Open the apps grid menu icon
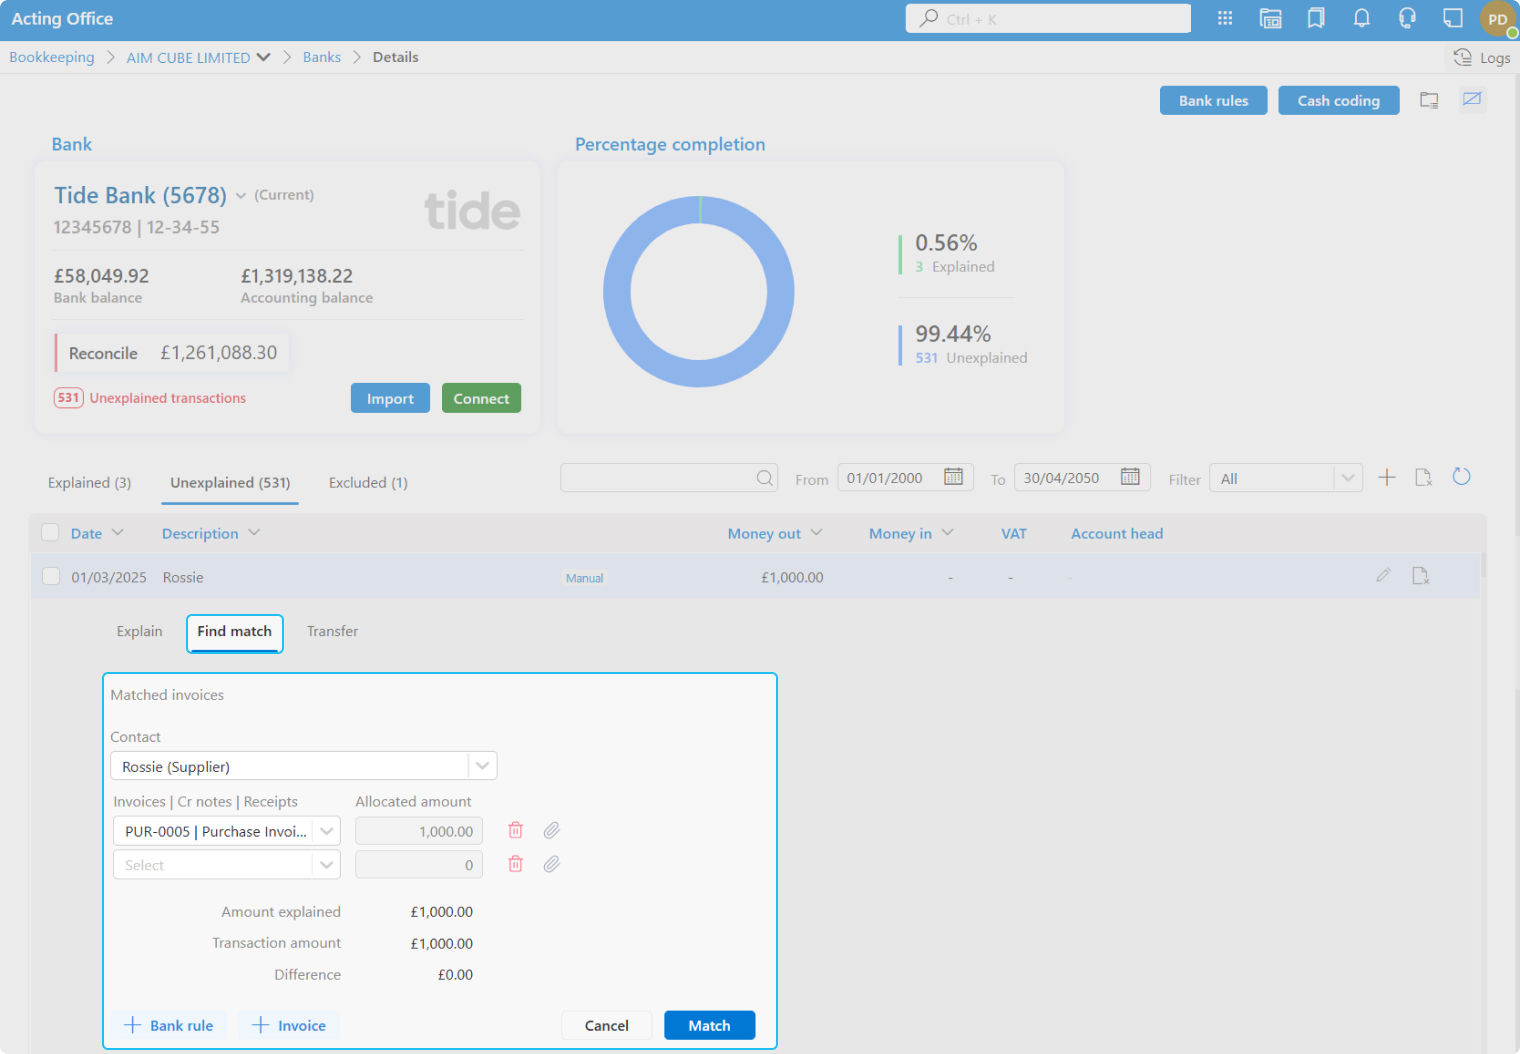1520x1054 pixels. (1225, 18)
